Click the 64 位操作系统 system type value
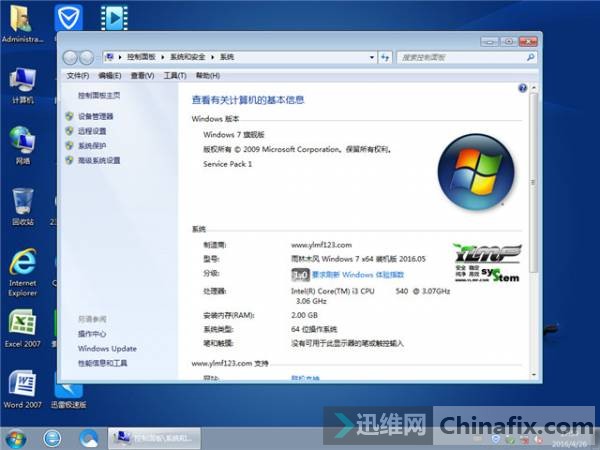This screenshot has width=600, height=450. (314, 329)
